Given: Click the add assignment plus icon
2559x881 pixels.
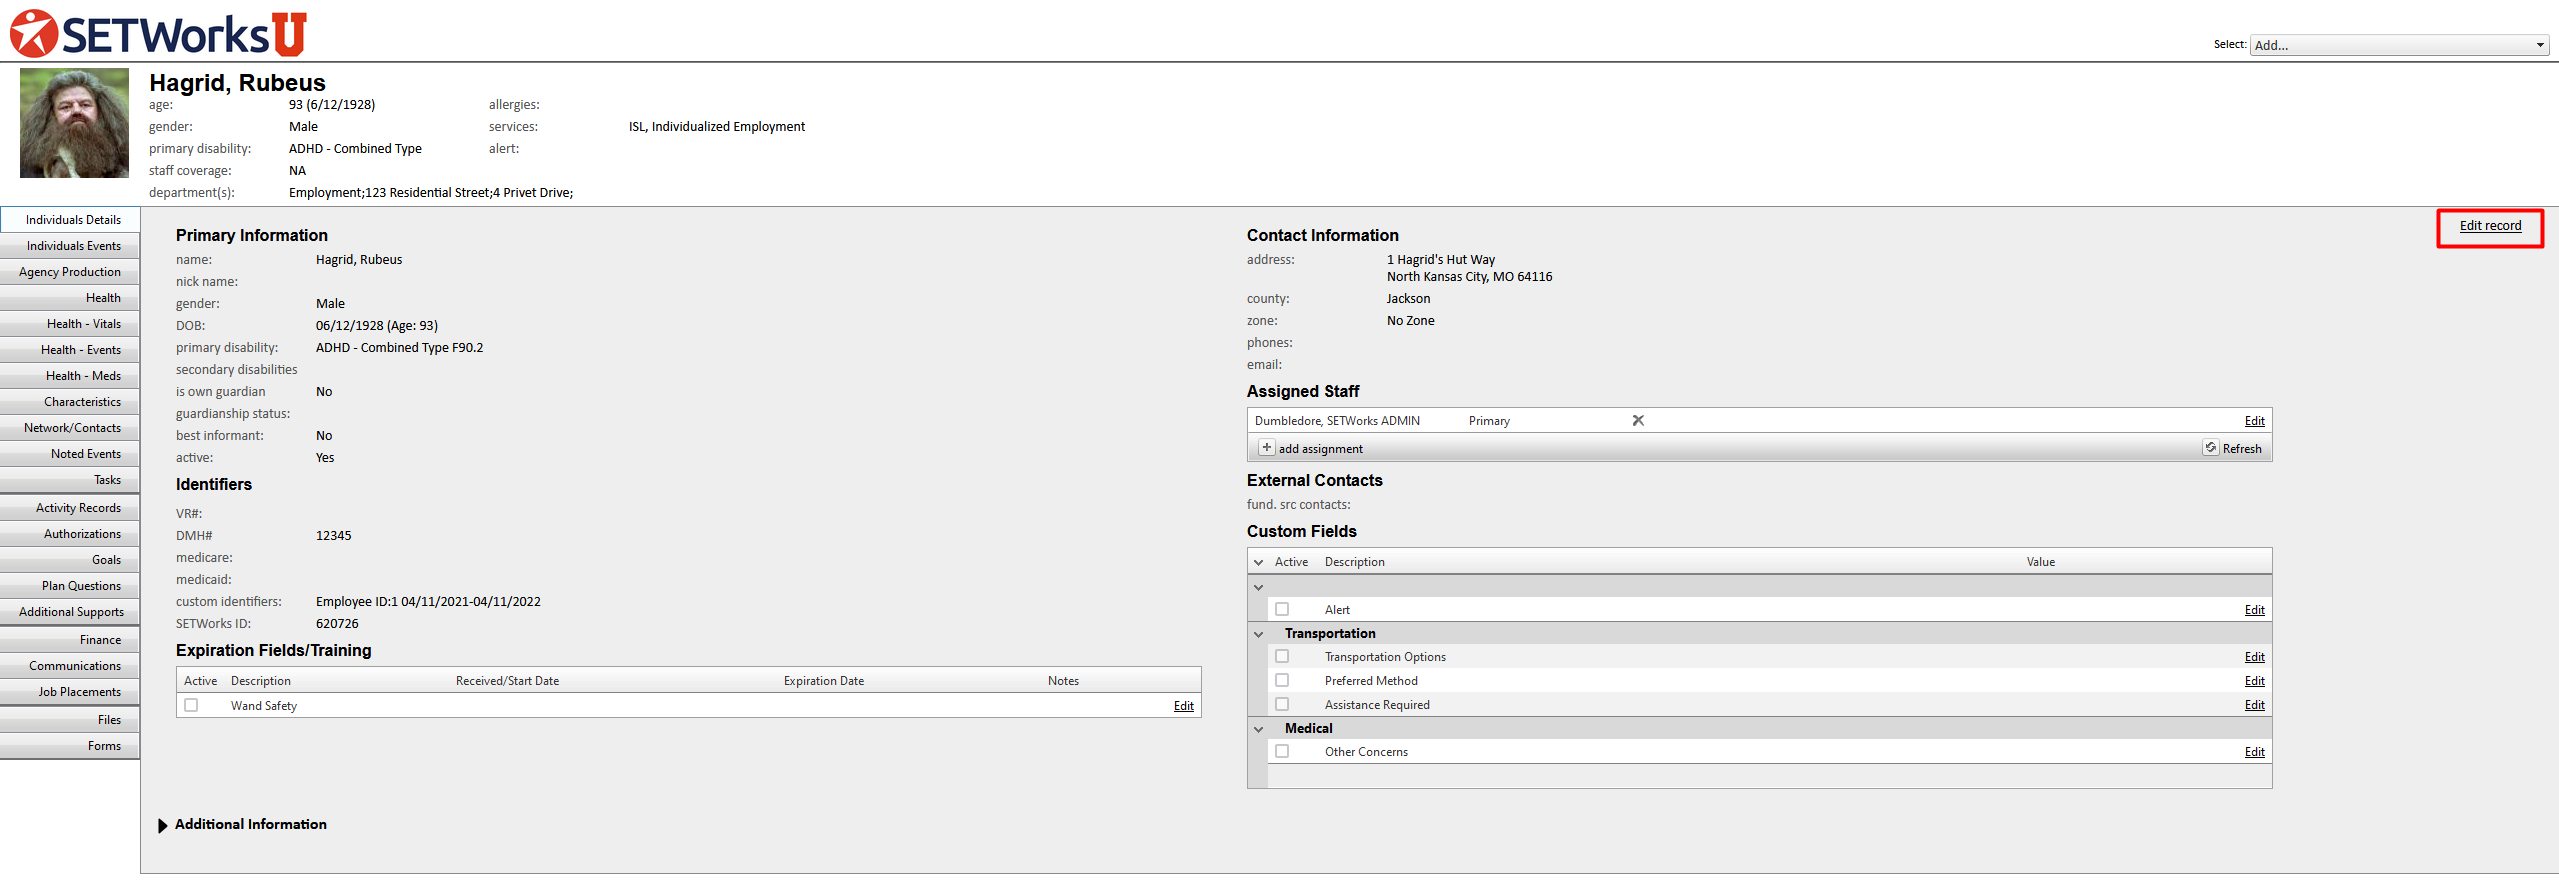Looking at the screenshot, I should (x=1266, y=448).
